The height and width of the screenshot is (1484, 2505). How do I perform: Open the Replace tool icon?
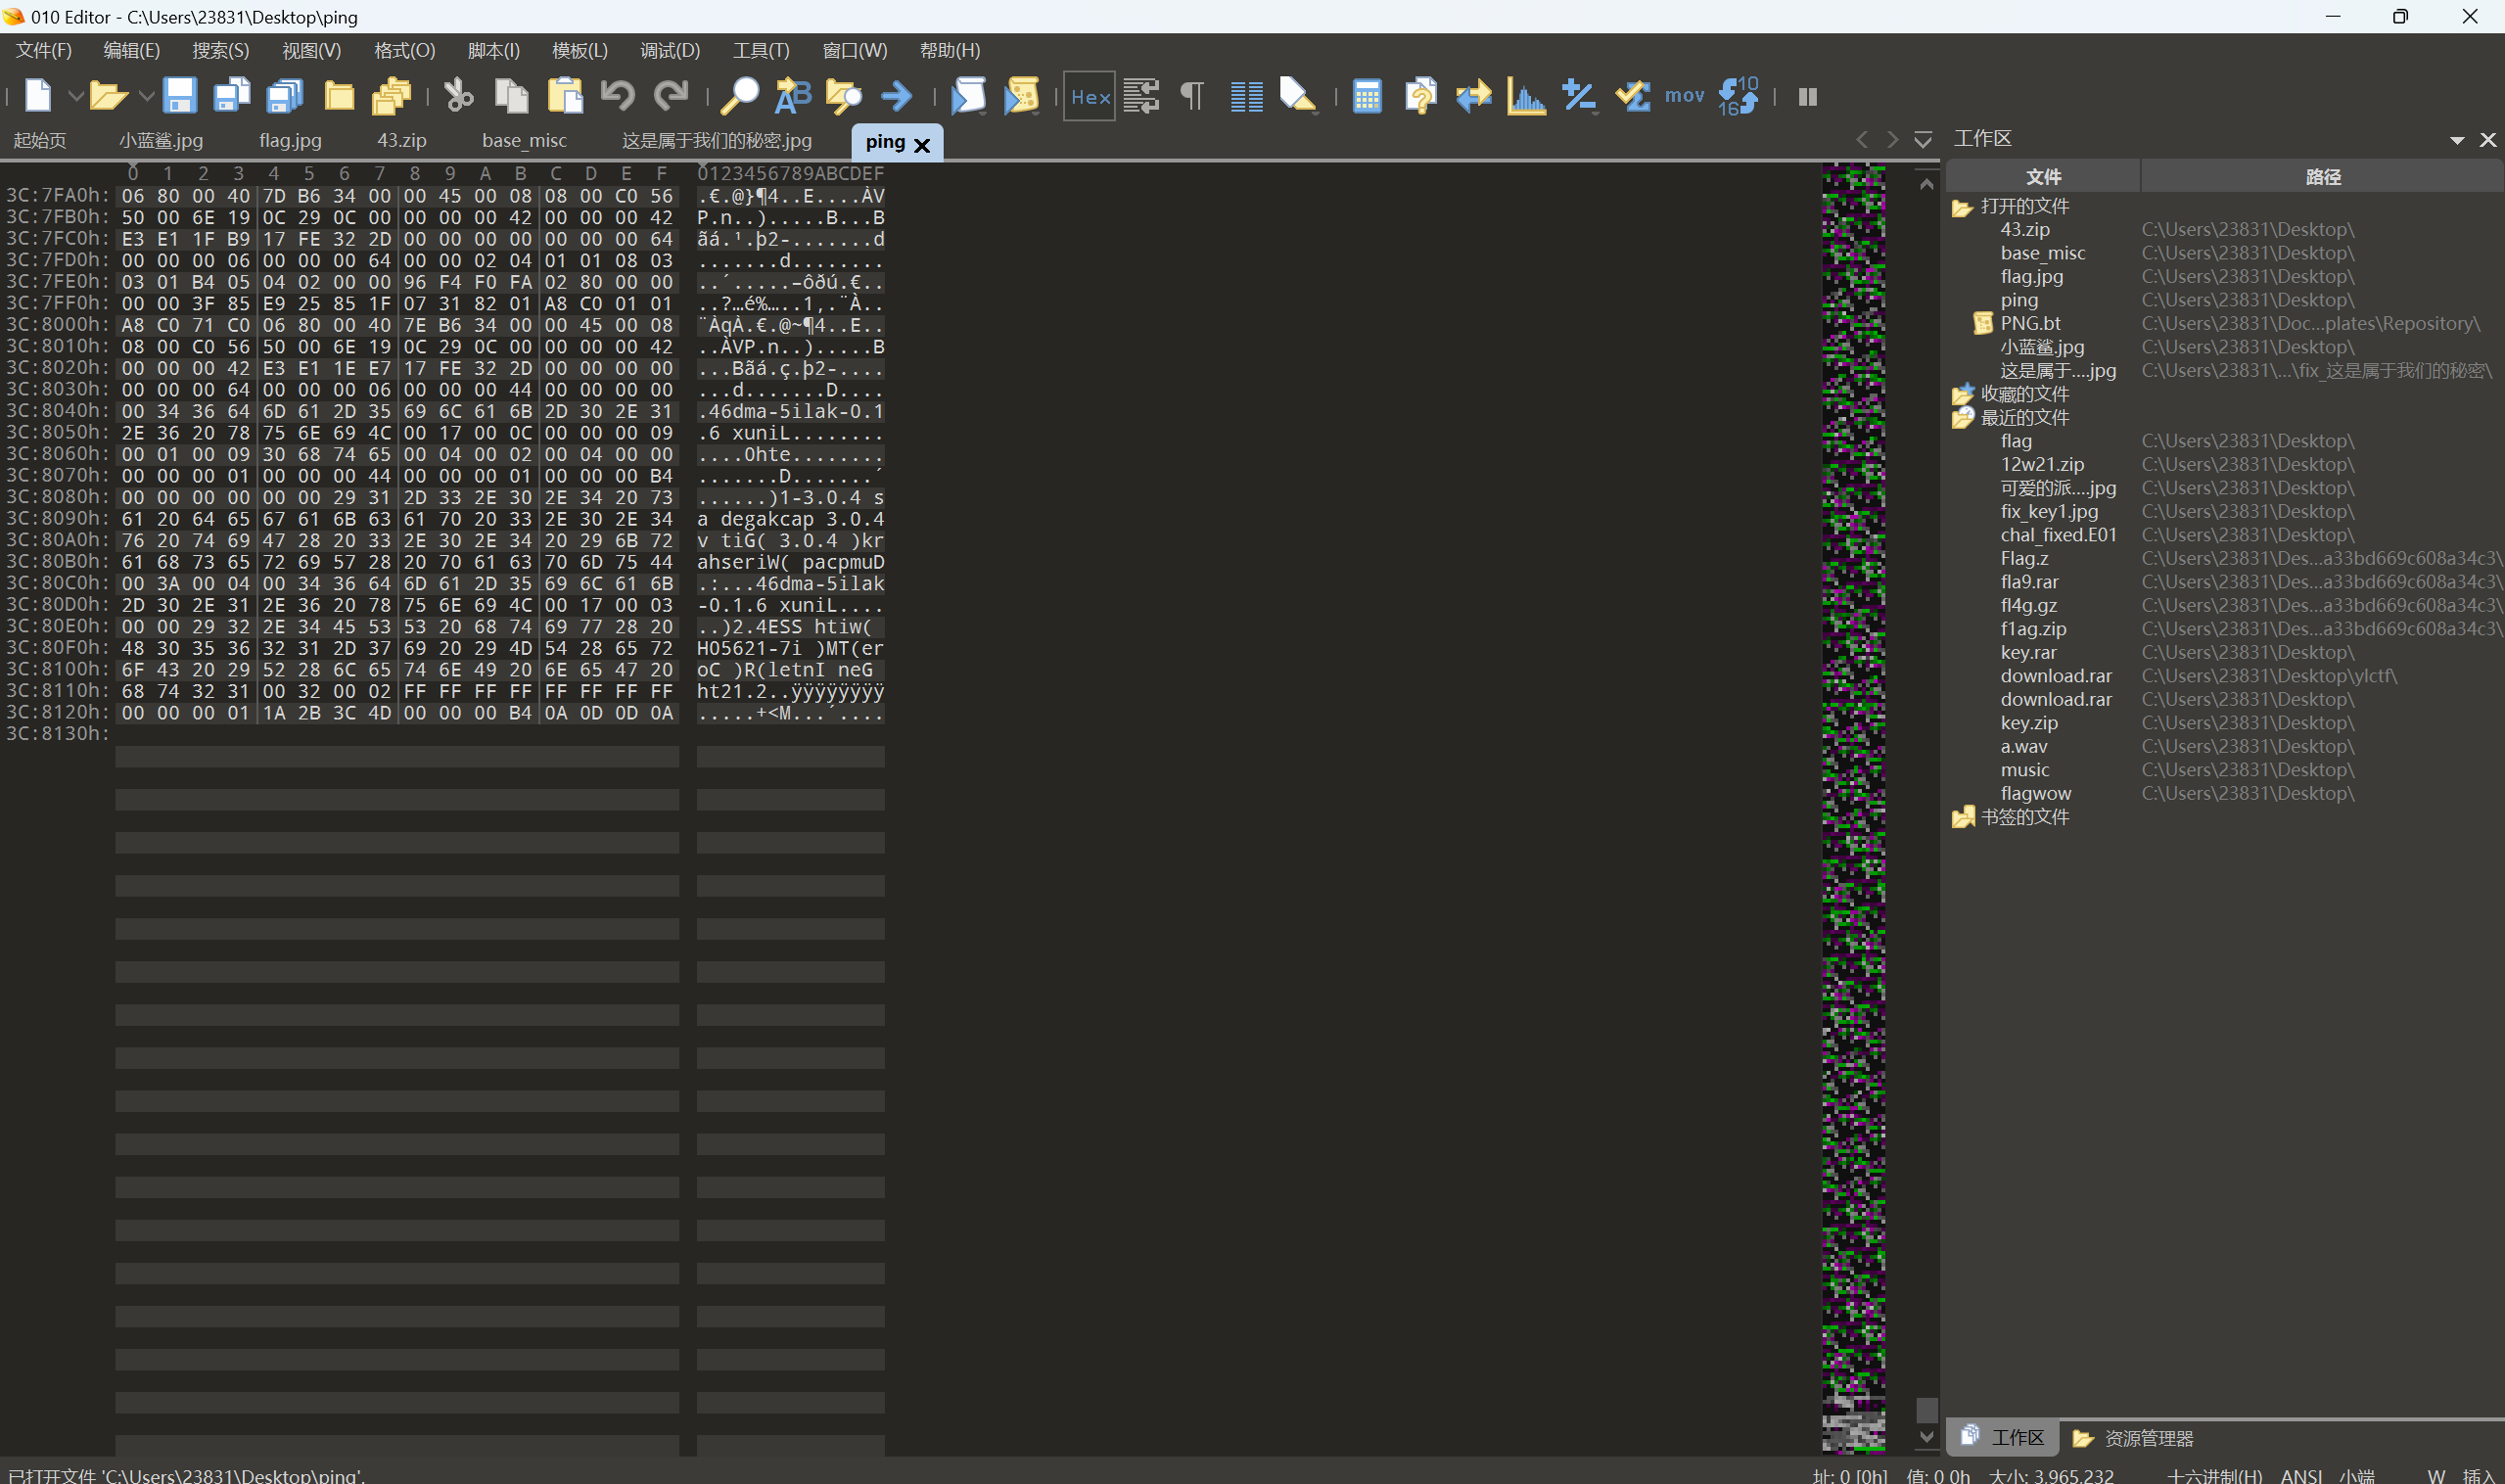click(x=793, y=96)
